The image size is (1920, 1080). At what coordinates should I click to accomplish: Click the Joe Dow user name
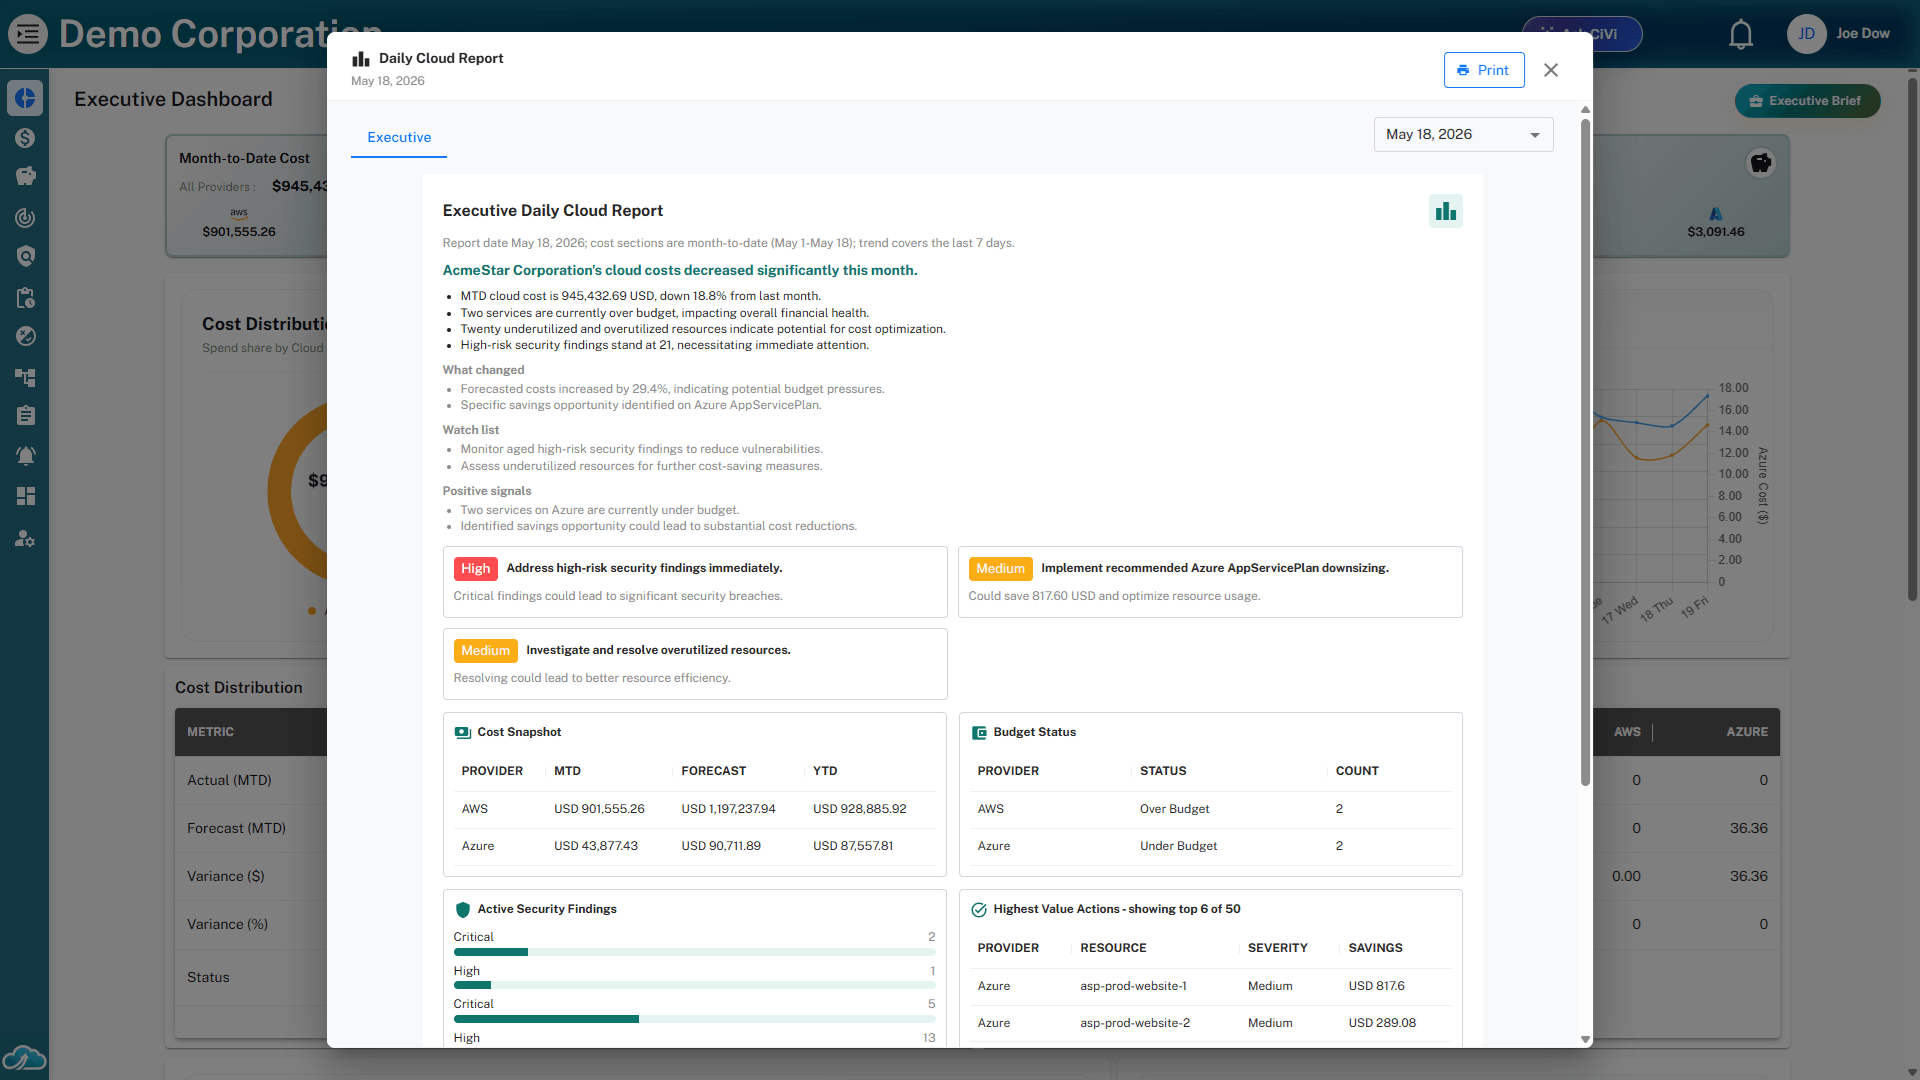[x=1862, y=34]
